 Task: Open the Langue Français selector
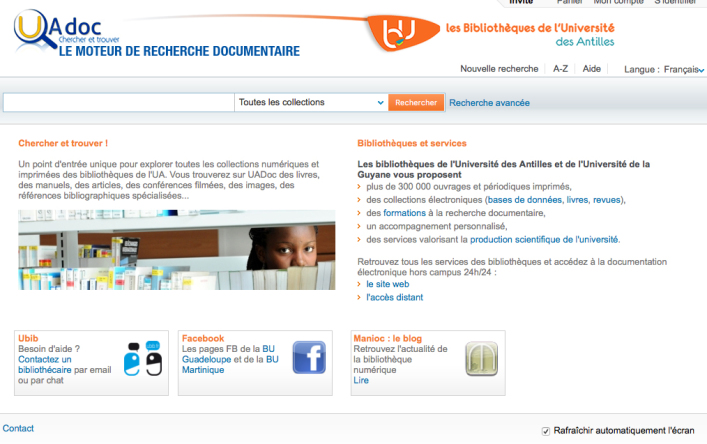[x=684, y=69]
